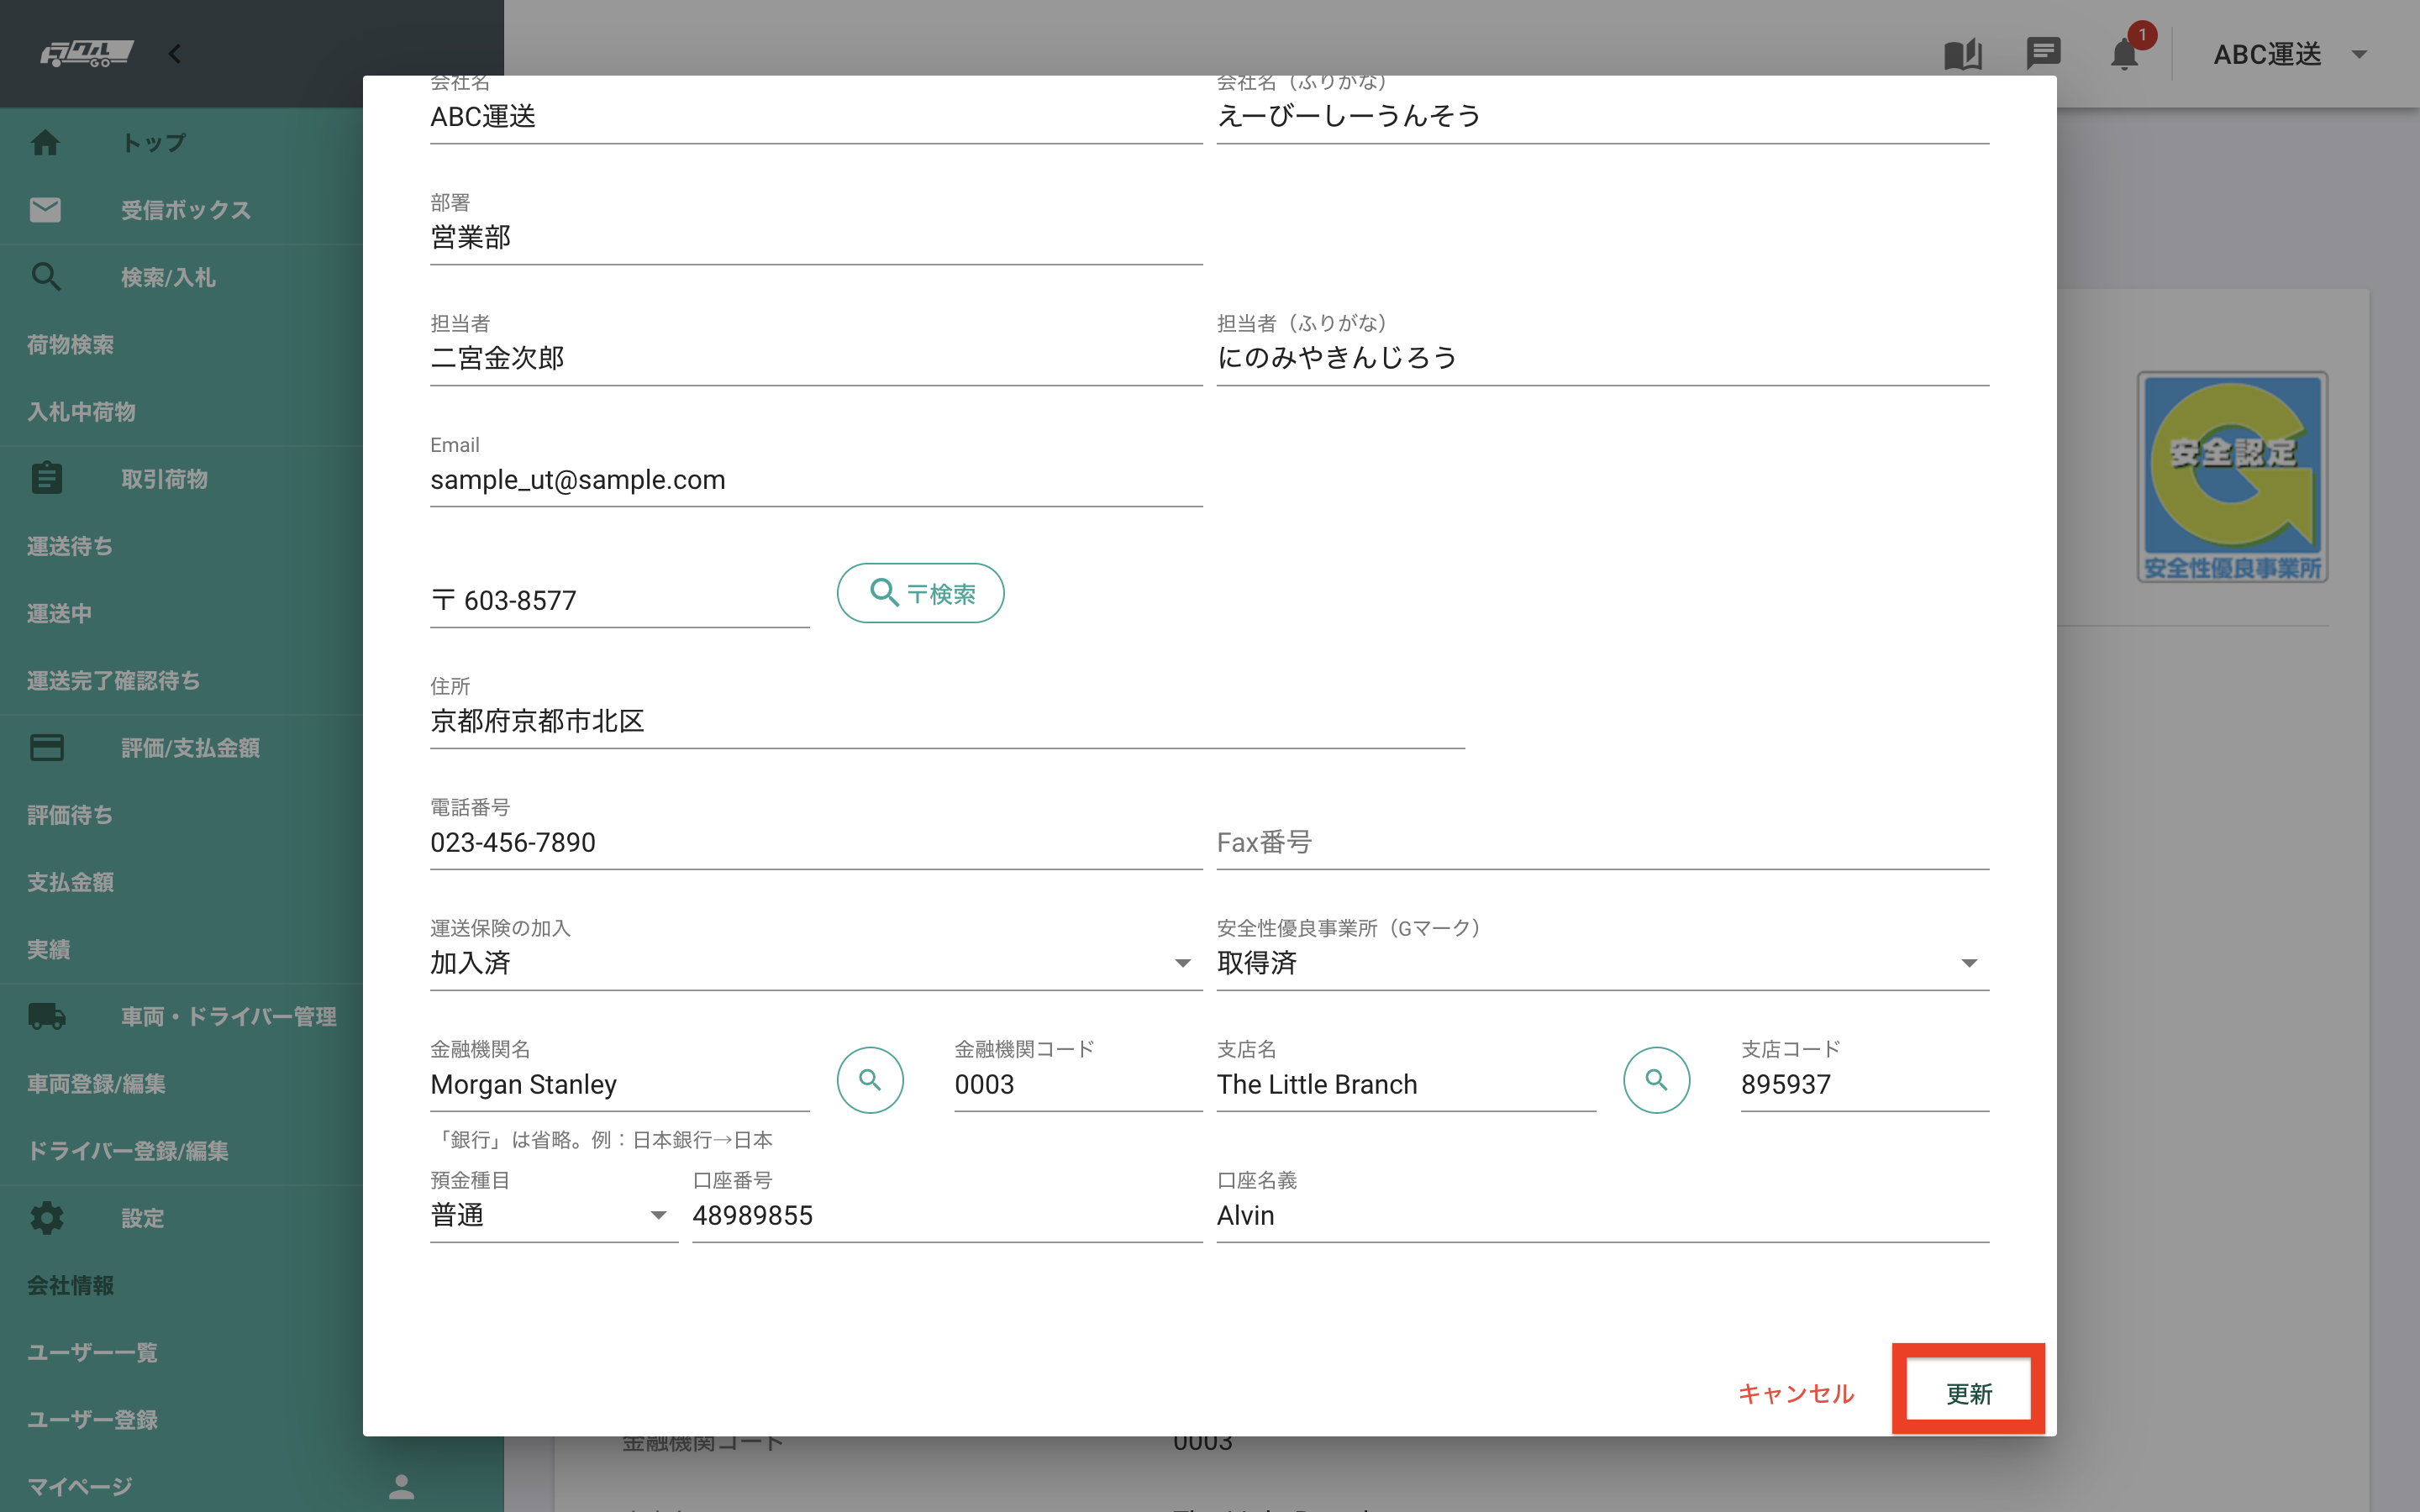Click the 金融機関コード field 0003

pos(1078,1084)
